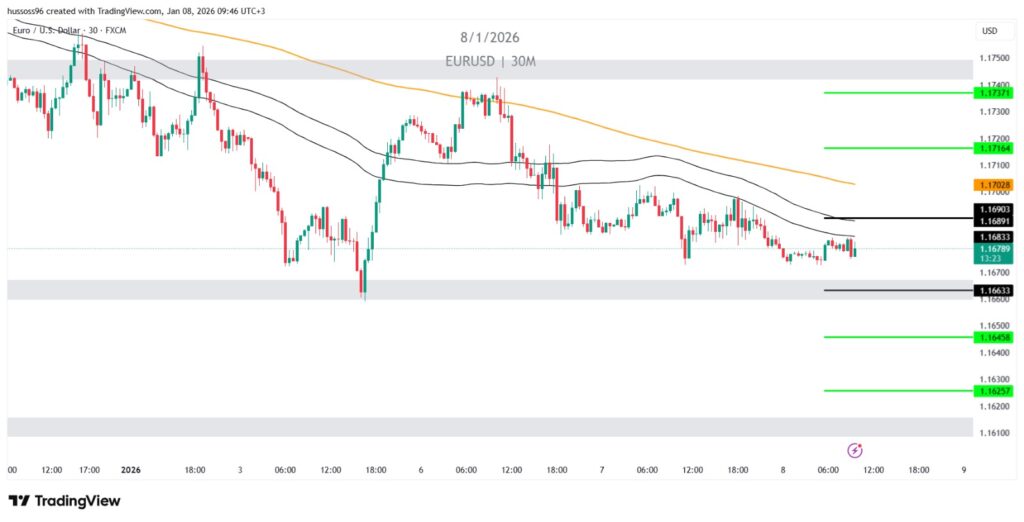
Task: Click the 2026 label on time axis
Action: click(132, 469)
